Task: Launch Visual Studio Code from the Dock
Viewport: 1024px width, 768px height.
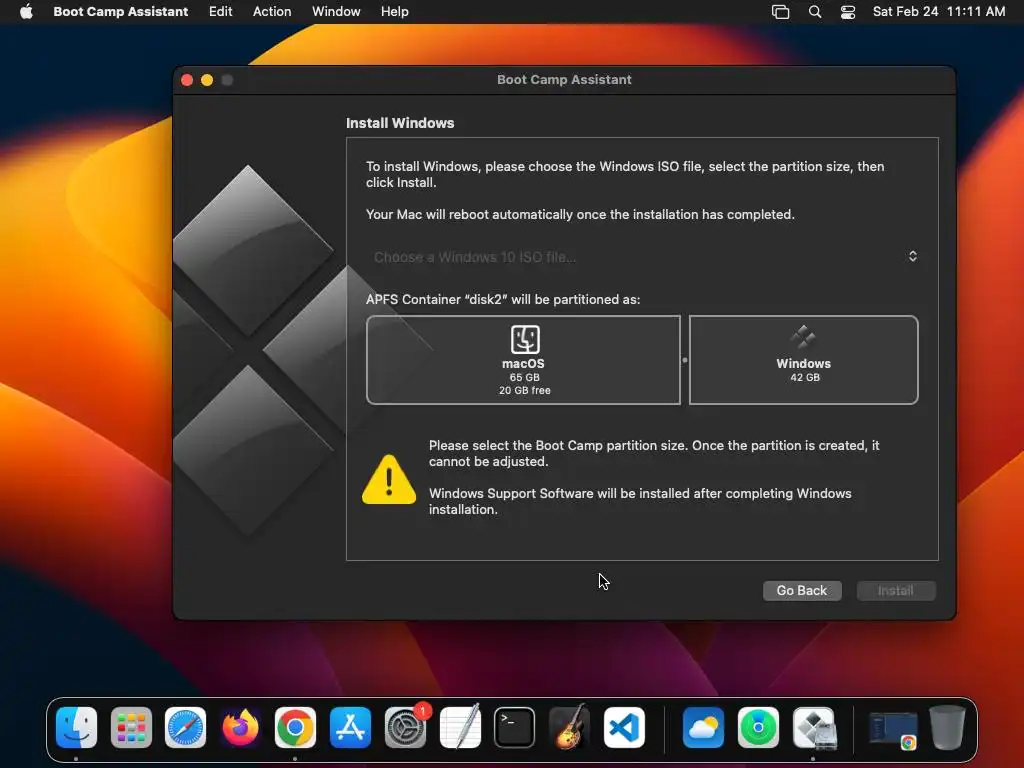Action: pos(624,728)
